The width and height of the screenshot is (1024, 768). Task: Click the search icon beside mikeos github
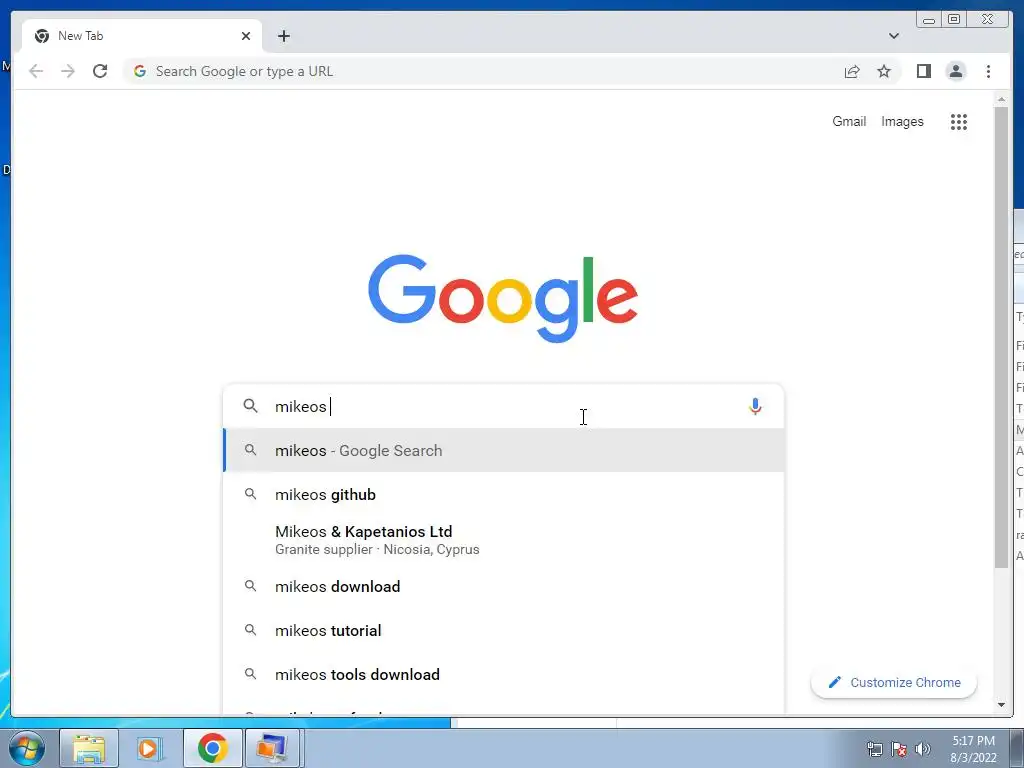250,494
